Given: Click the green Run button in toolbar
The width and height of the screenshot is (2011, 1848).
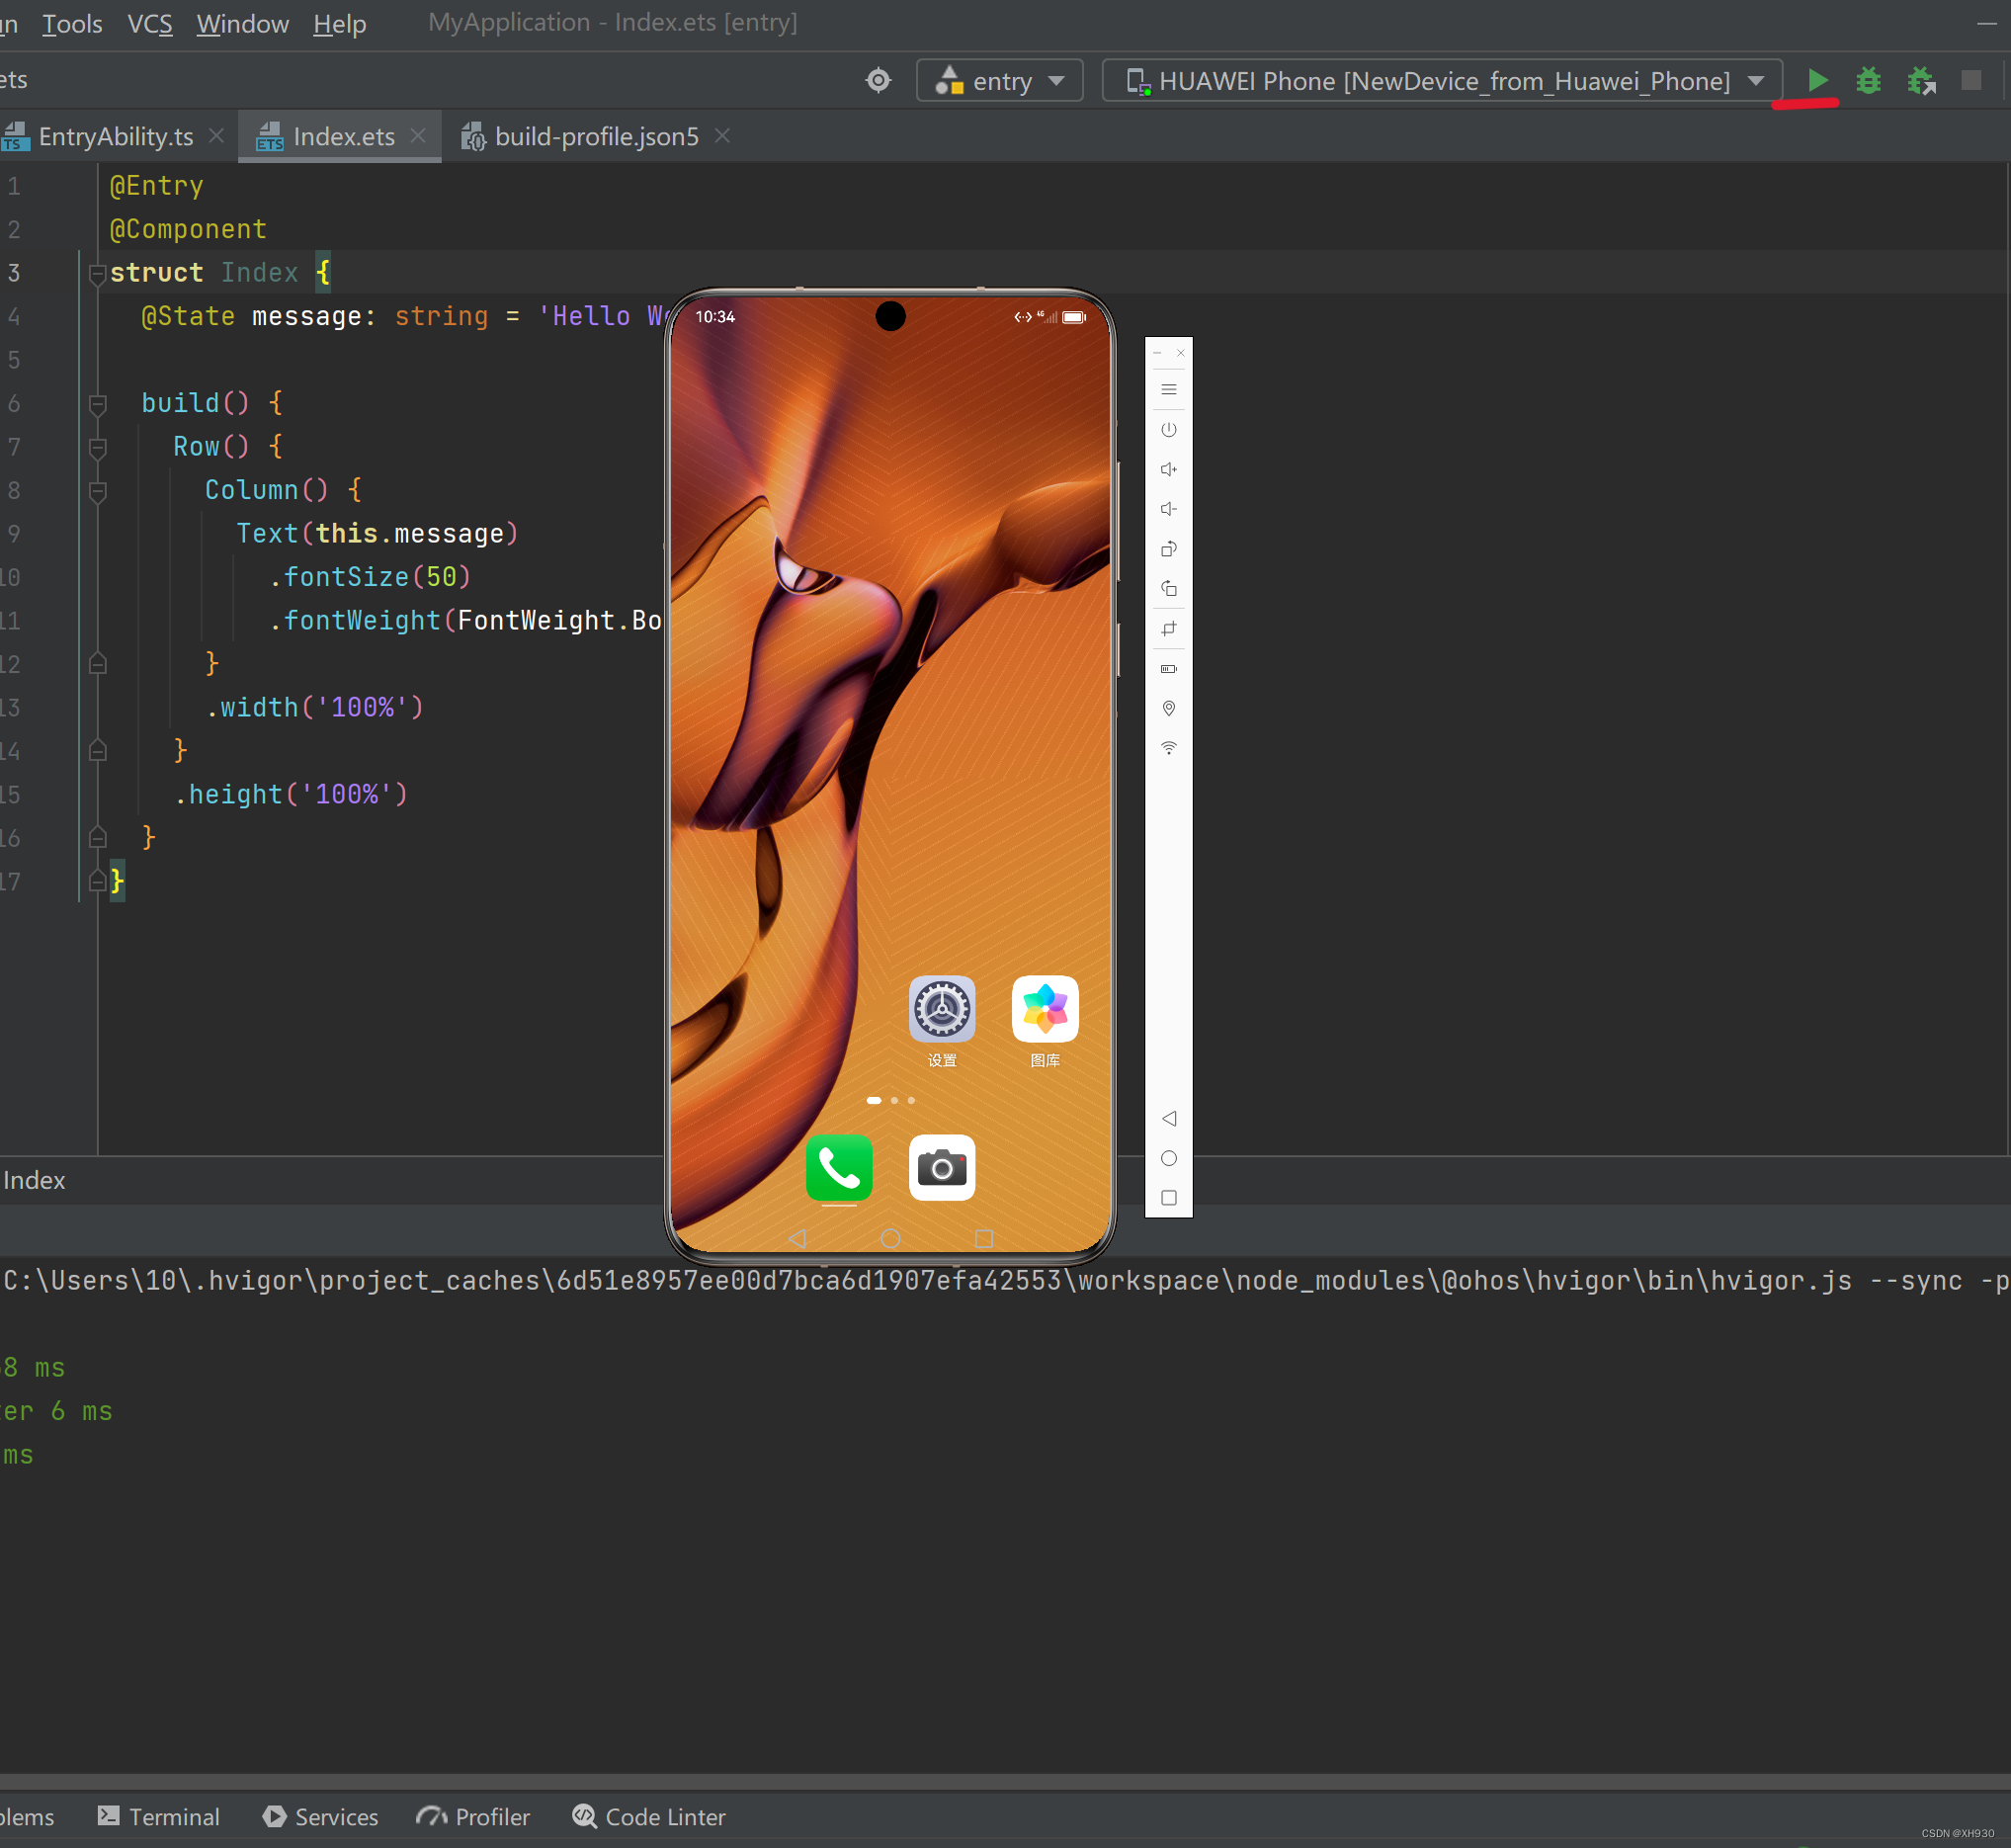Looking at the screenshot, I should [1817, 80].
